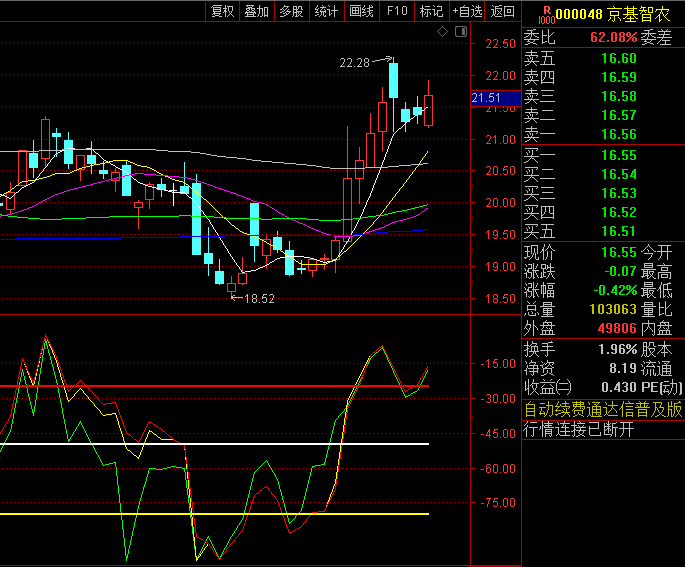
Task: Select stock title 000048 京基智农
Action: 613,14
